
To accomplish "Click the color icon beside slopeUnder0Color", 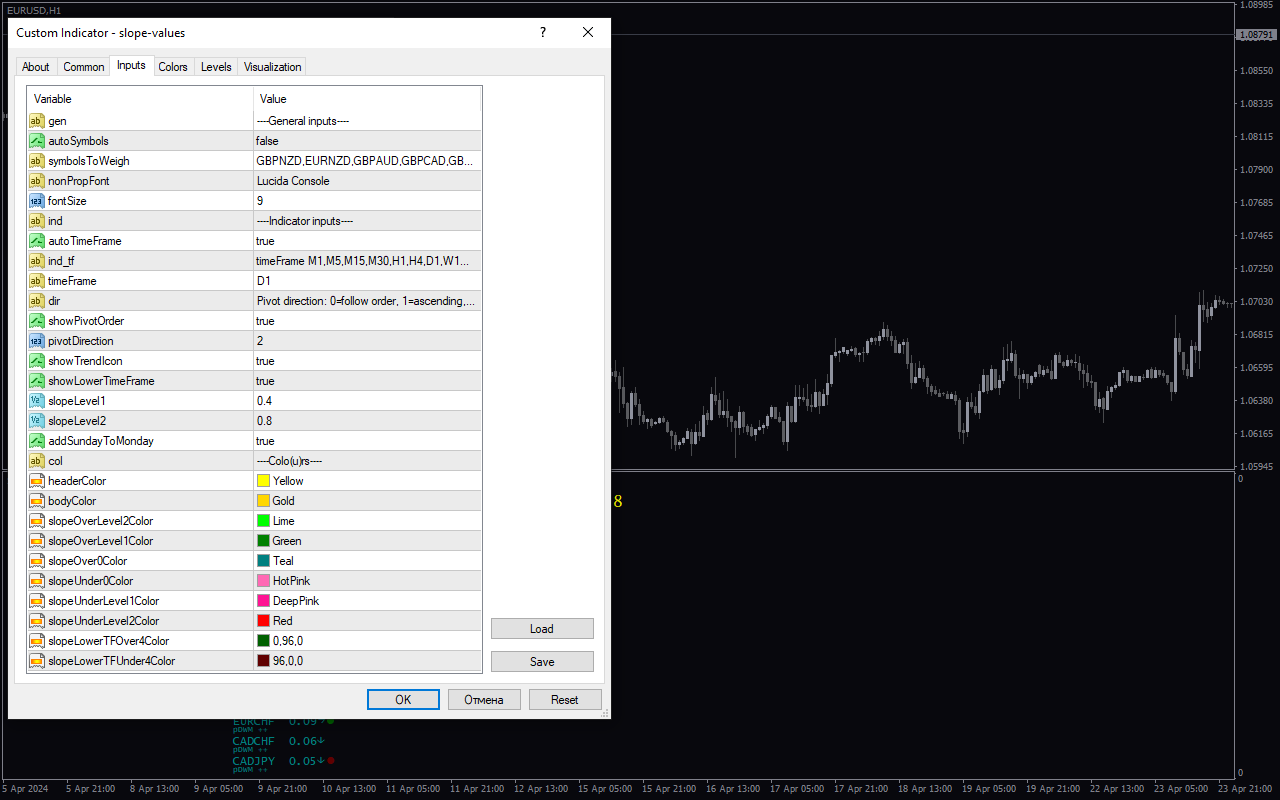I will pyautogui.click(x=36, y=581).
